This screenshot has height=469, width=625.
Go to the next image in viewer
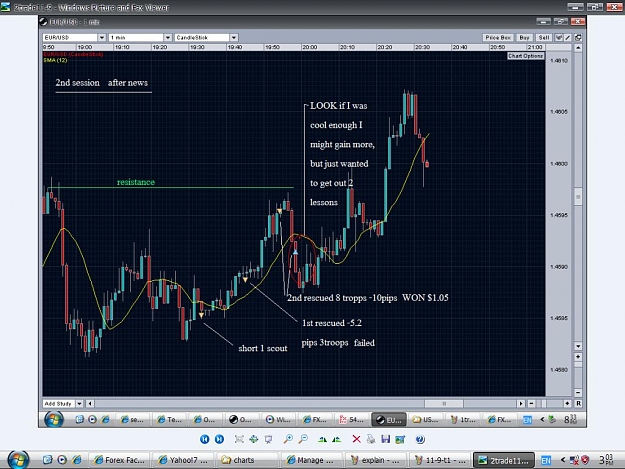coord(219,439)
